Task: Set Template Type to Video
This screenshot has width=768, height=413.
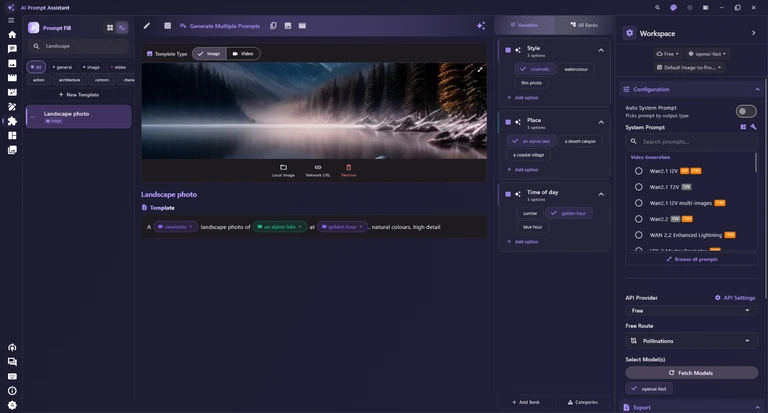Action: tap(243, 54)
